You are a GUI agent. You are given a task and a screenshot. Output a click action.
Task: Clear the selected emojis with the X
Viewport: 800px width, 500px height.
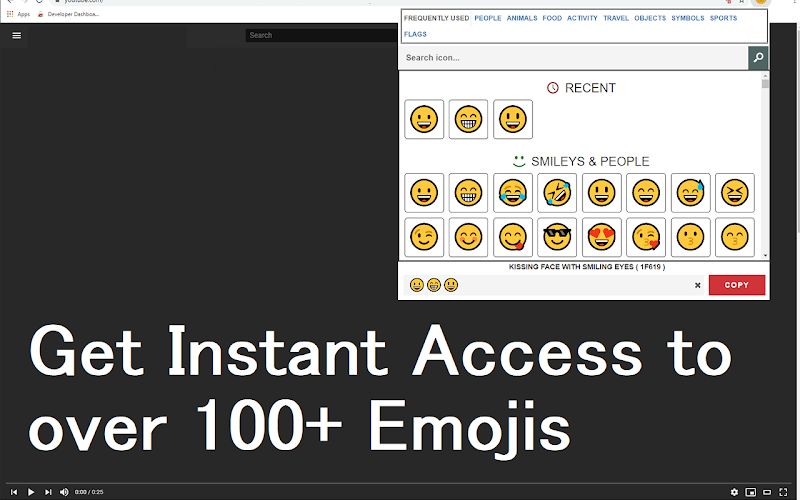697,285
